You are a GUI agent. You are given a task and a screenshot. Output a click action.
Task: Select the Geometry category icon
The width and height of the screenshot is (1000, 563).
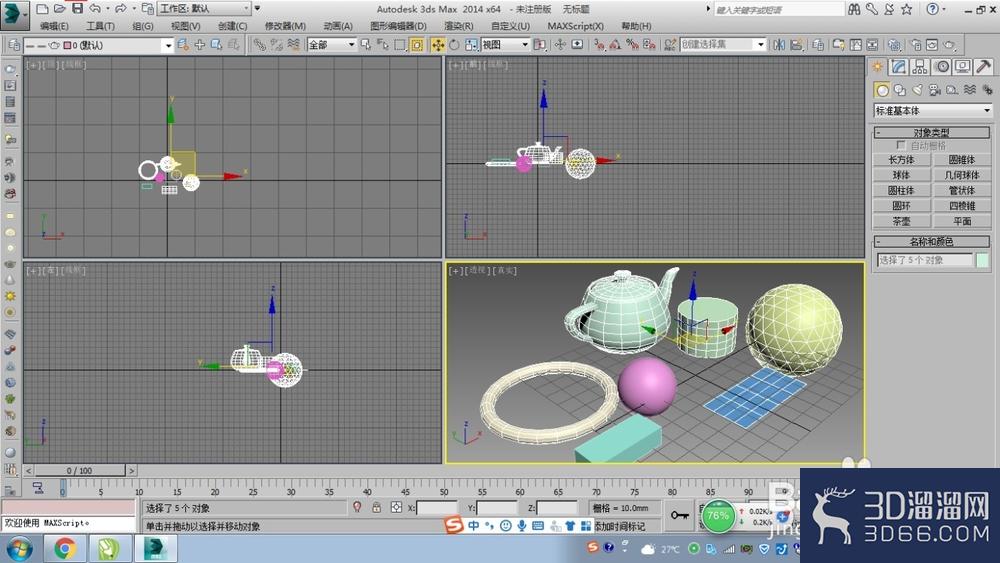(881, 90)
